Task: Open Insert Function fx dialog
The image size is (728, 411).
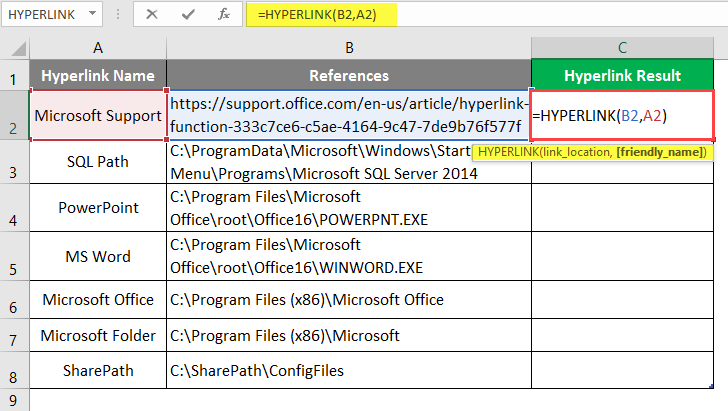Action: click(x=224, y=14)
